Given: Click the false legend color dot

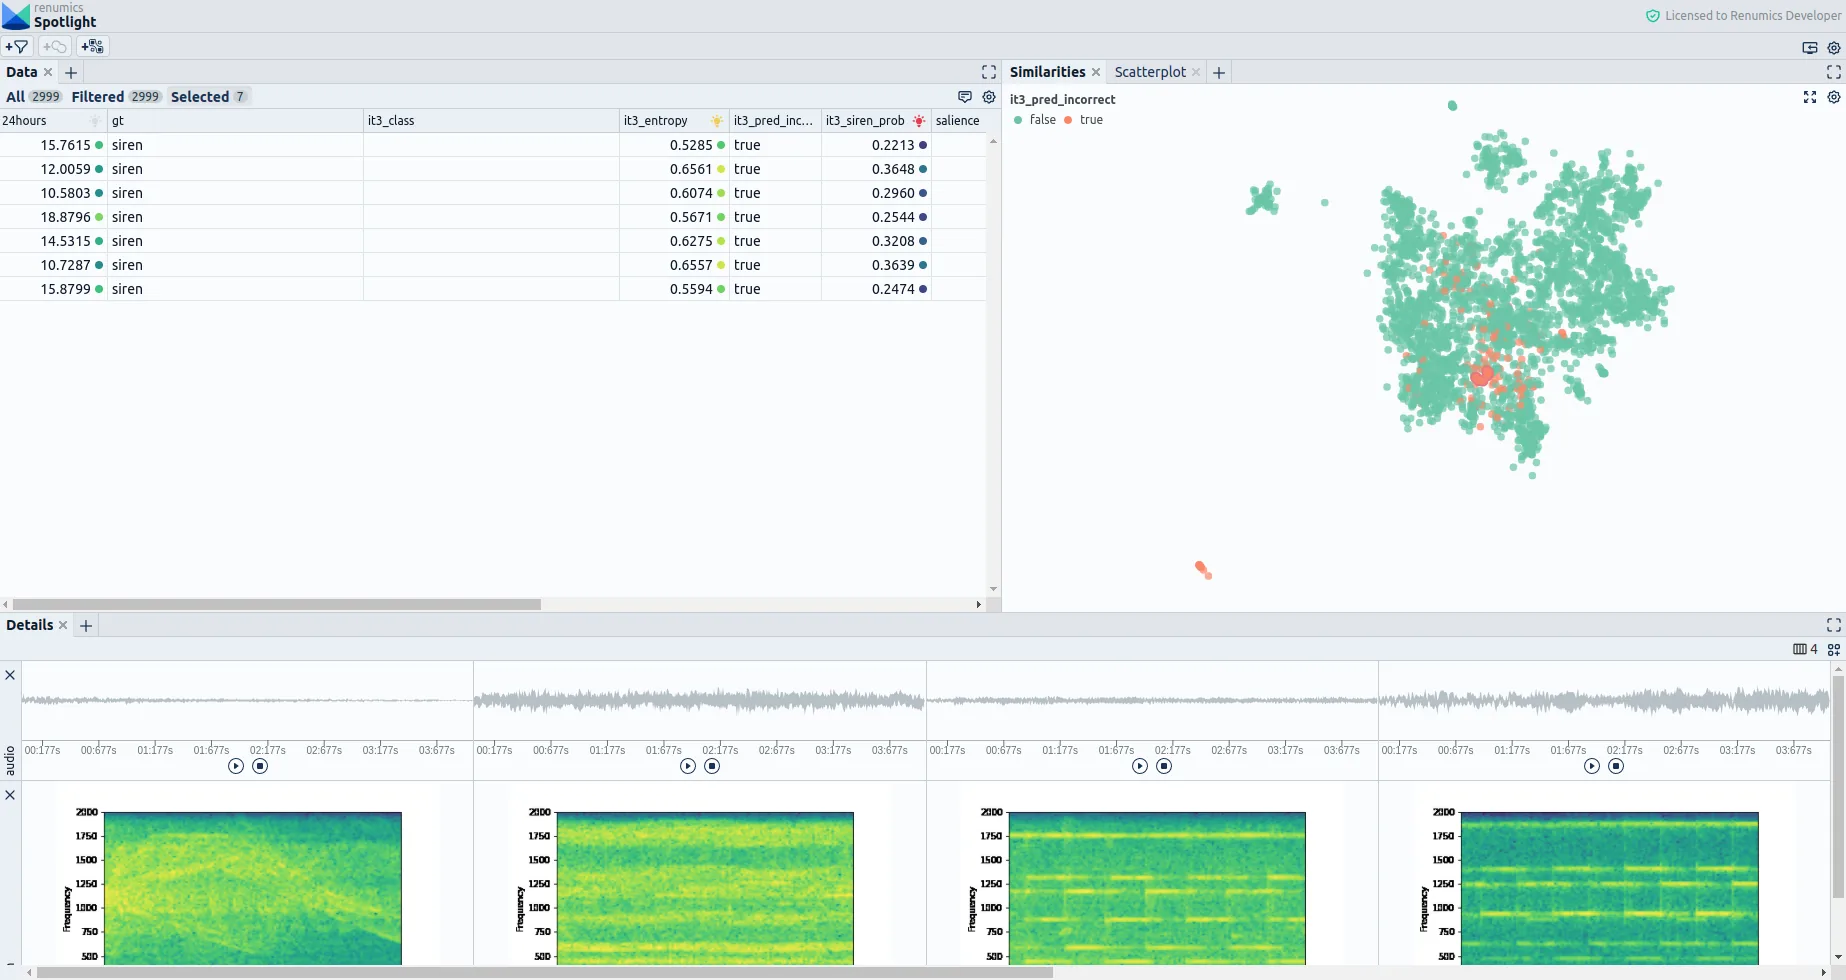Looking at the screenshot, I should pyautogui.click(x=1018, y=120).
